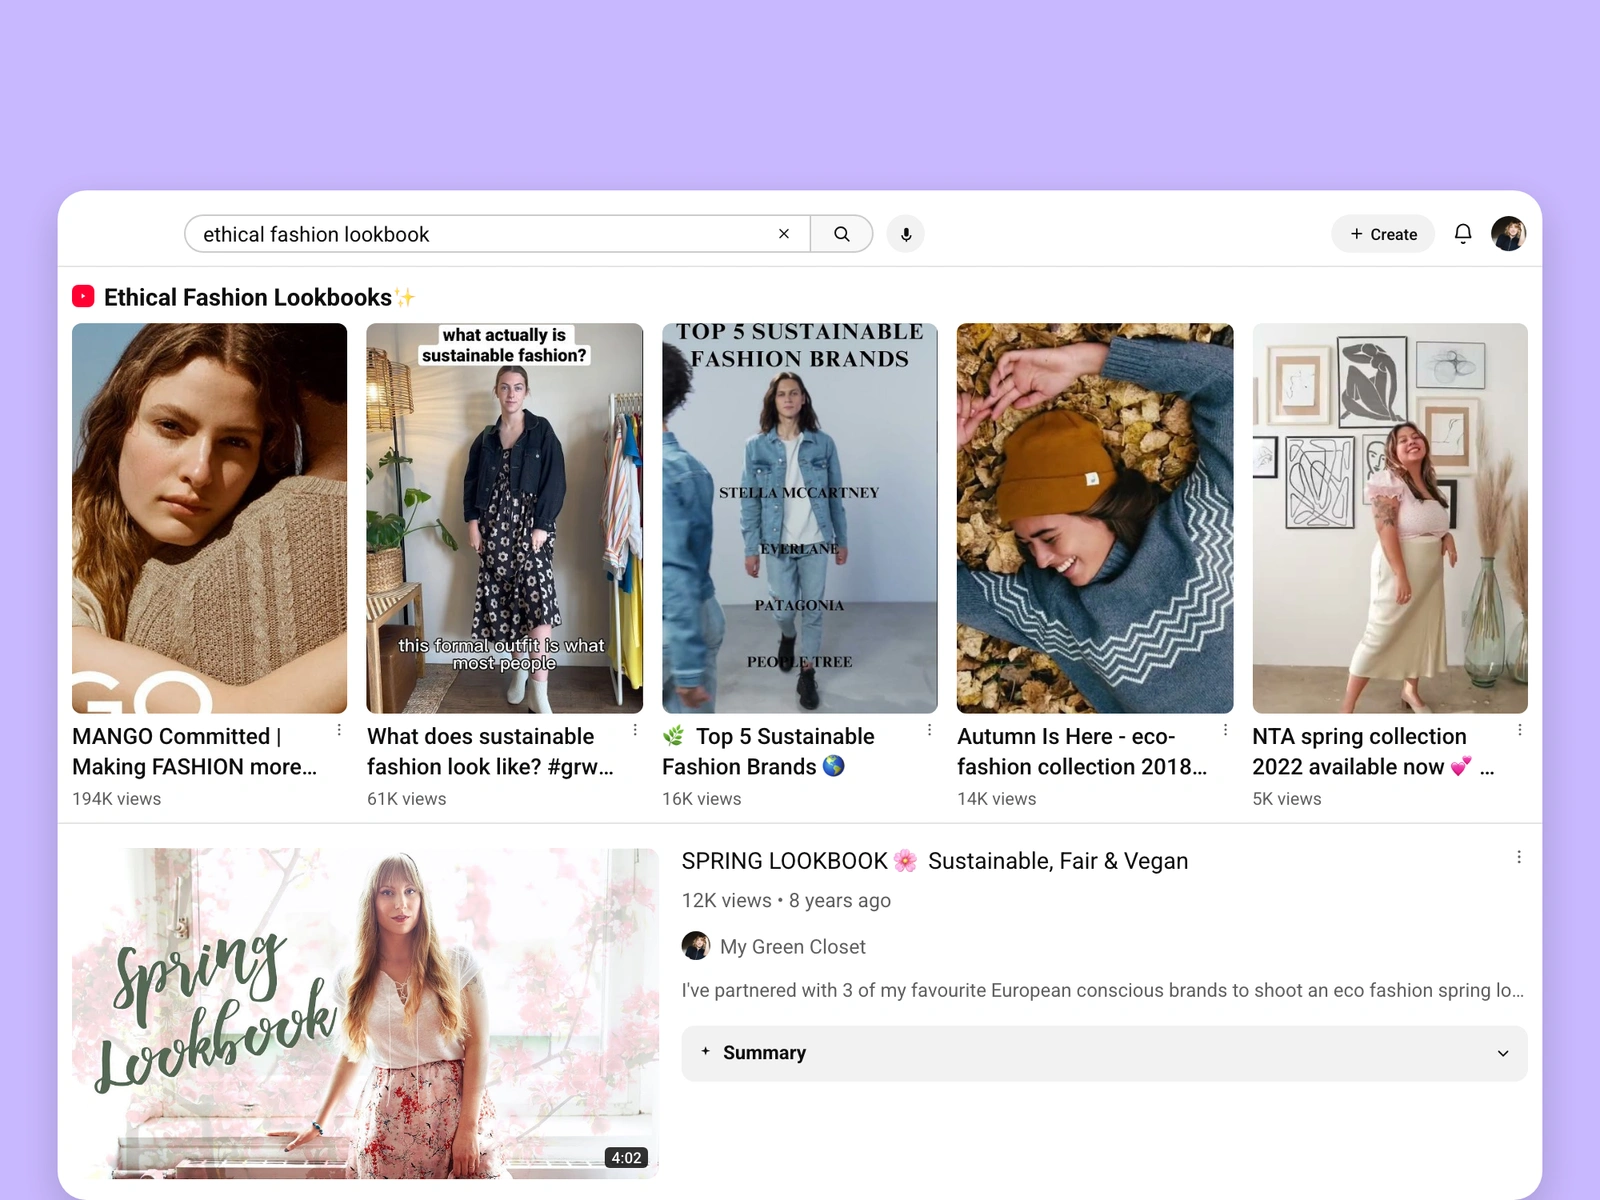Open SPRING LOOKBOOK Sustainable, Fair & Vegan title

pos(935,861)
